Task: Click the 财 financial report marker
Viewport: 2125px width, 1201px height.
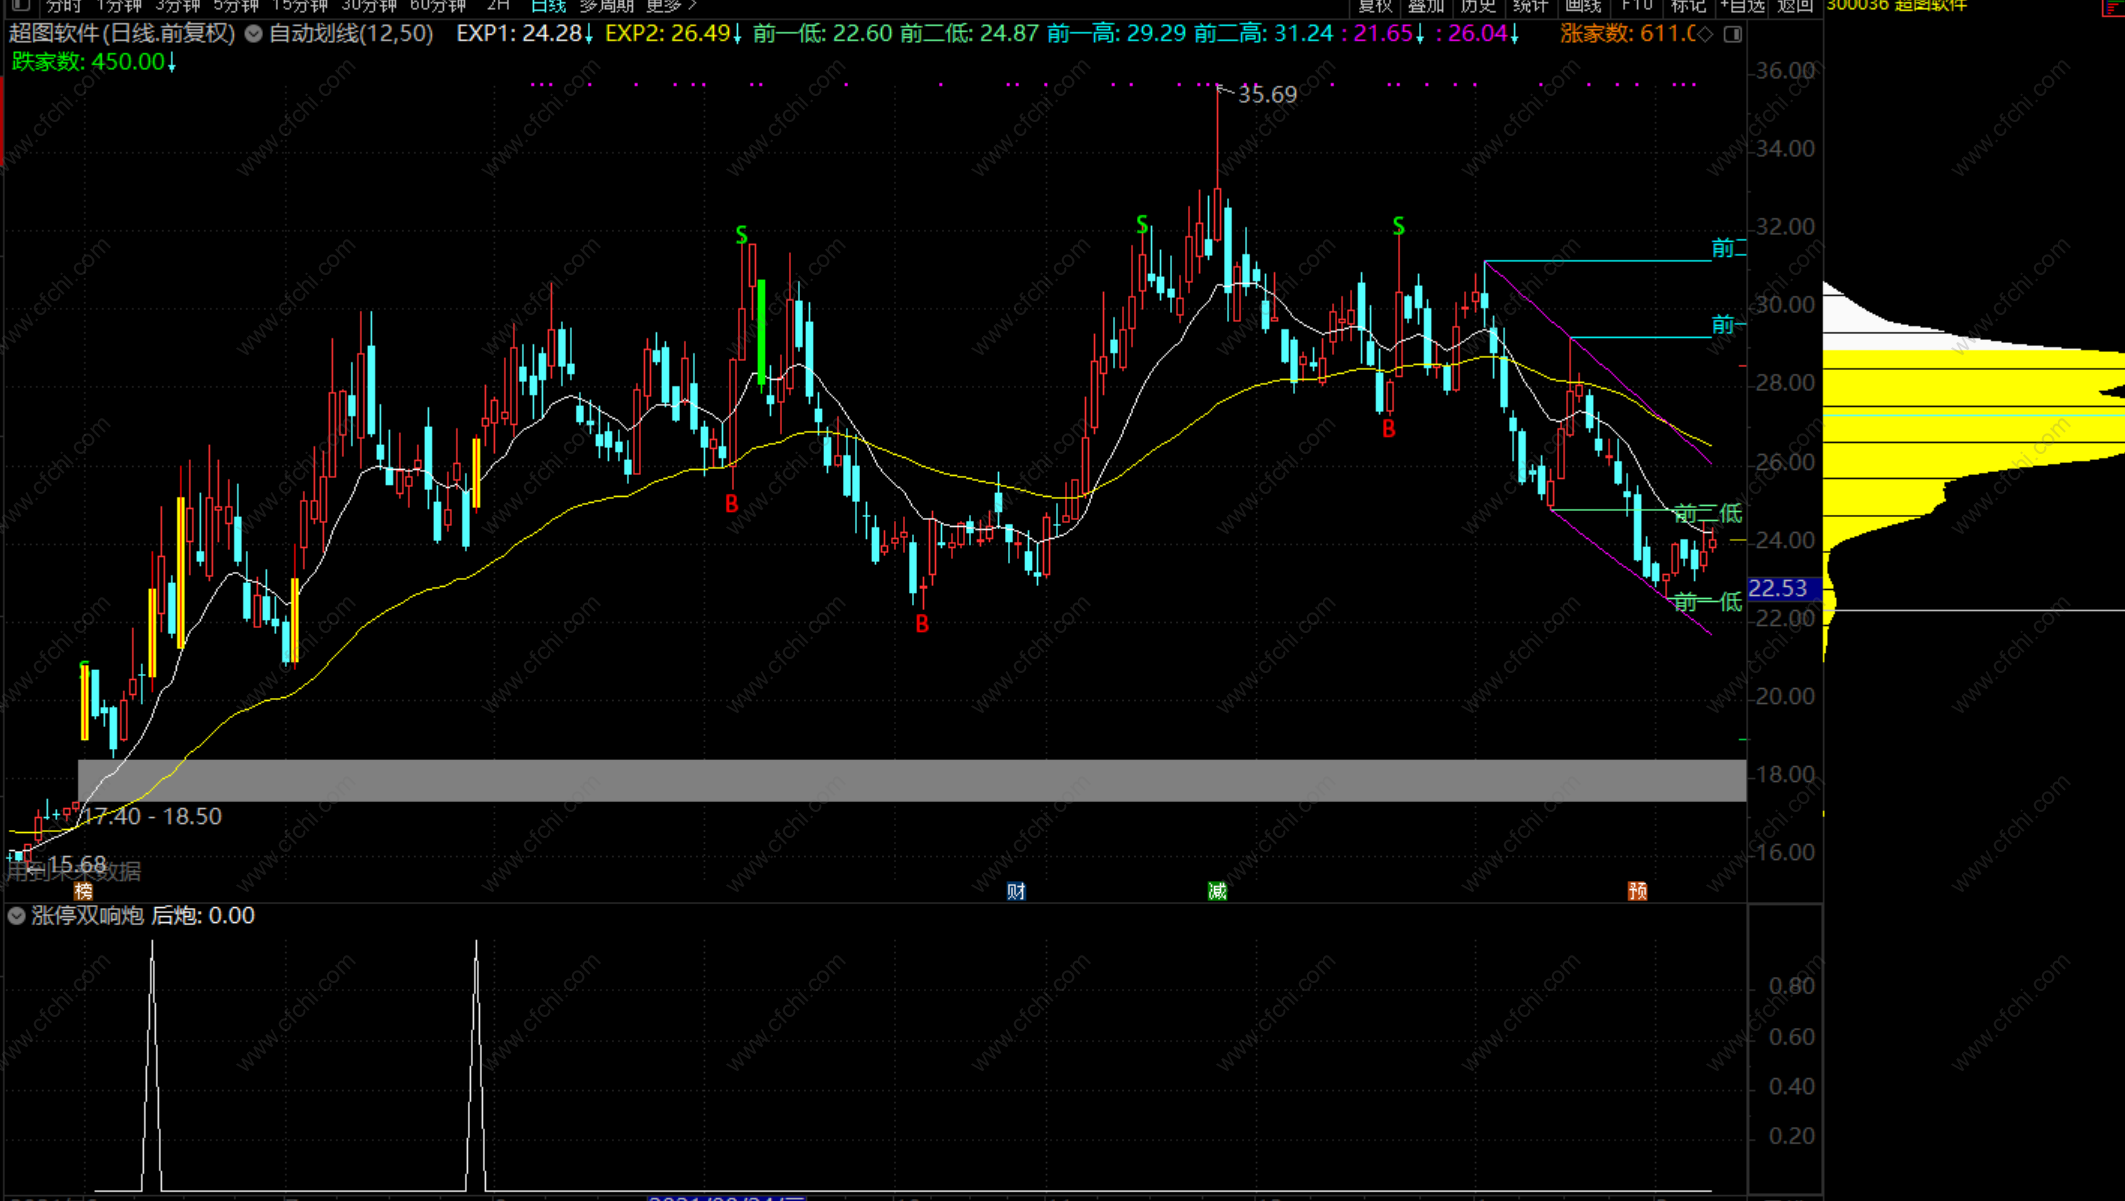Action: pos(1016,890)
